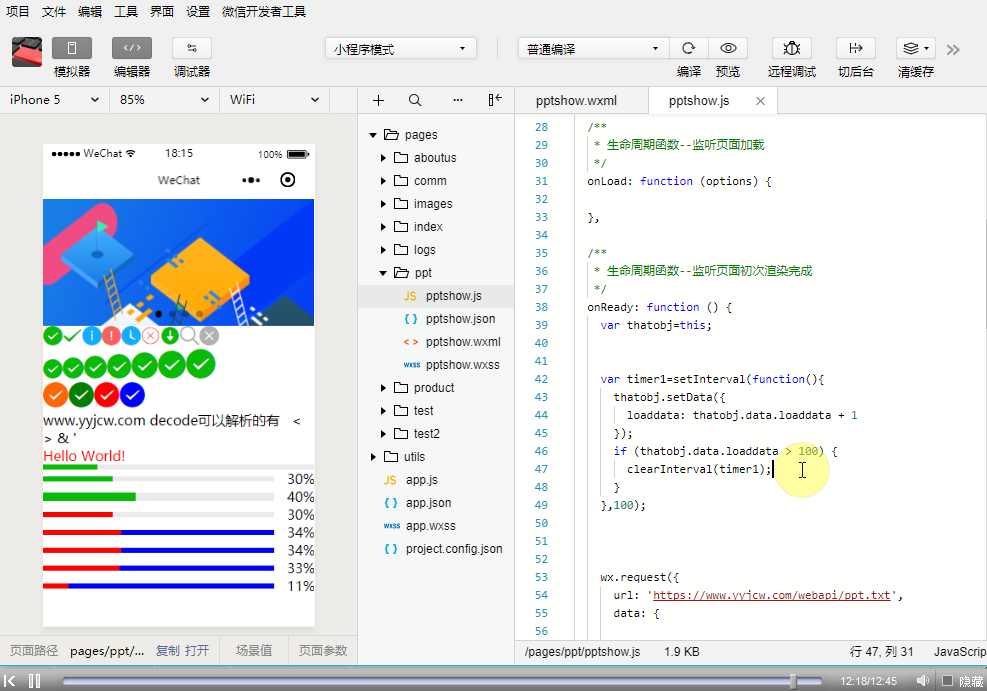
Task: Expand the index folder
Action: coord(383,227)
